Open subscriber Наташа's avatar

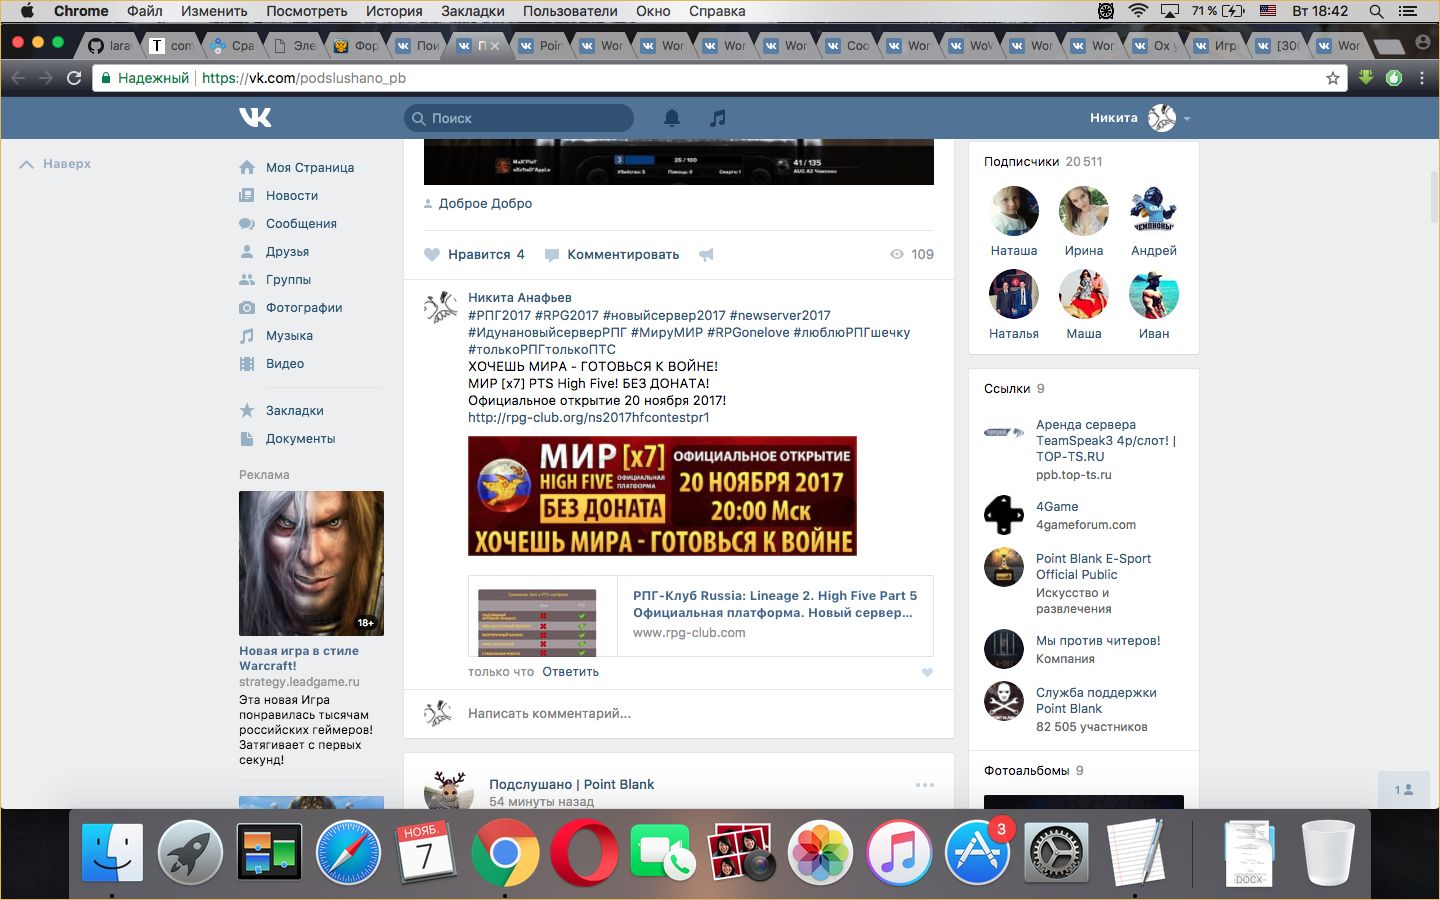point(1014,211)
